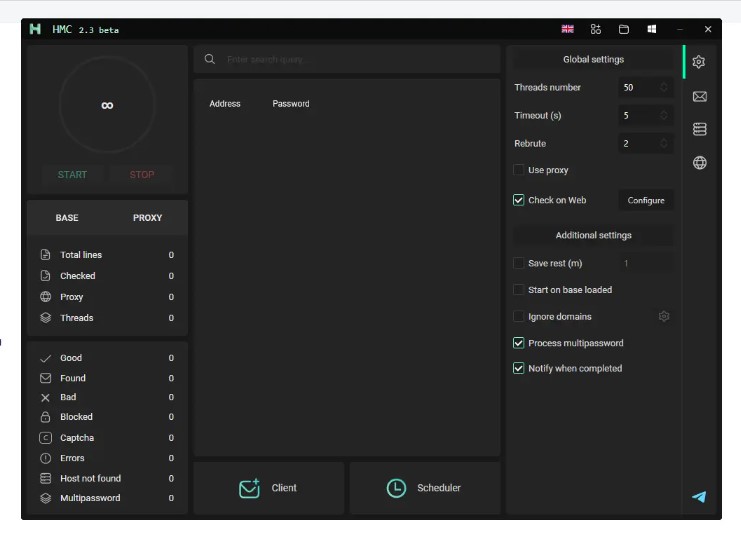Switch to the BASE tab

[x=67, y=218]
